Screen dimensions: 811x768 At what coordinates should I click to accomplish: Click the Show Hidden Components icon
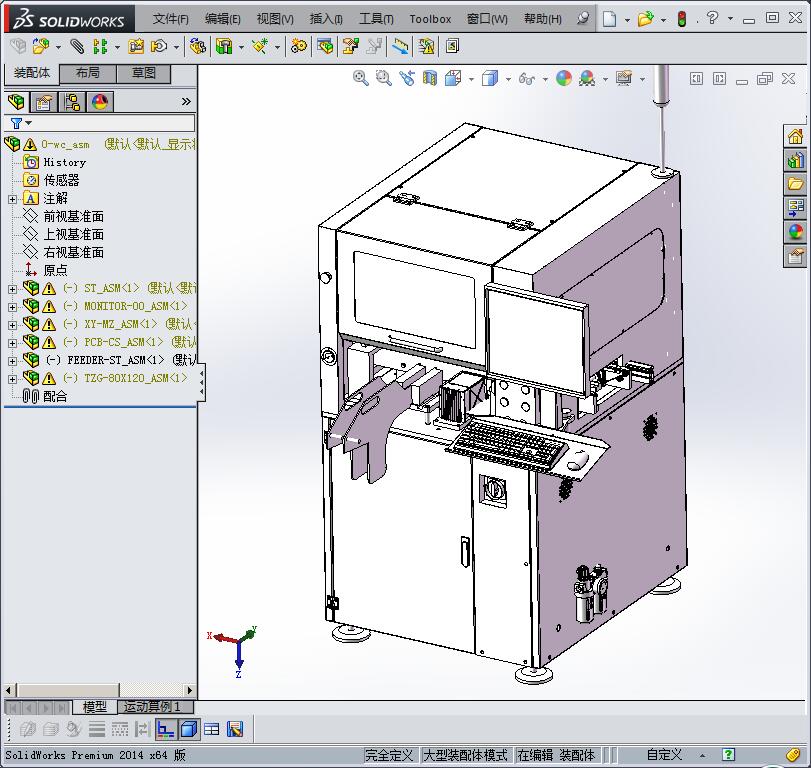pyautogui.click(x=197, y=47)
